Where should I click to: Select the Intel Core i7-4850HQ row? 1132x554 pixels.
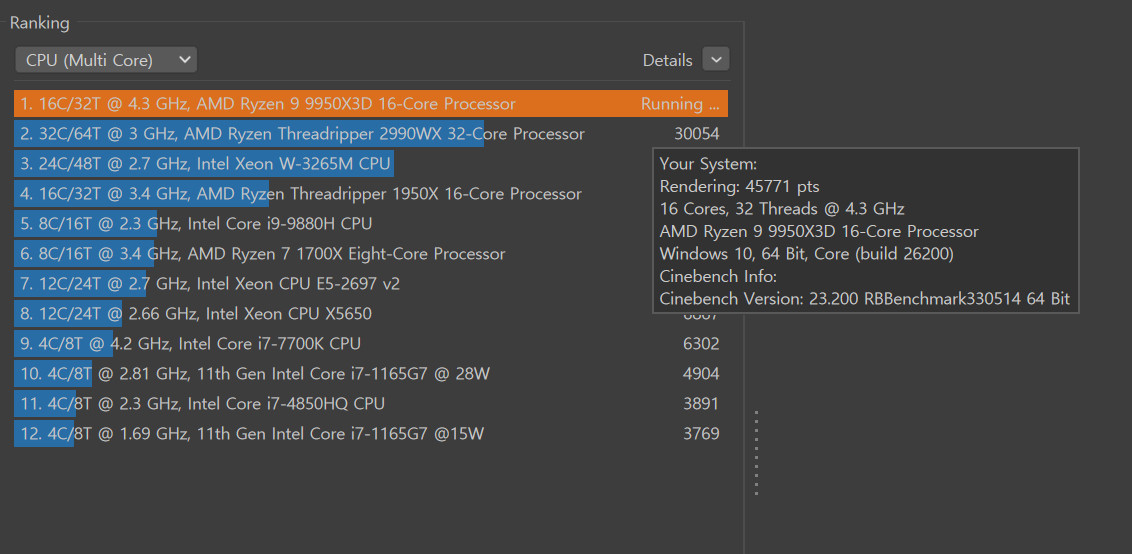coord(370,404)
